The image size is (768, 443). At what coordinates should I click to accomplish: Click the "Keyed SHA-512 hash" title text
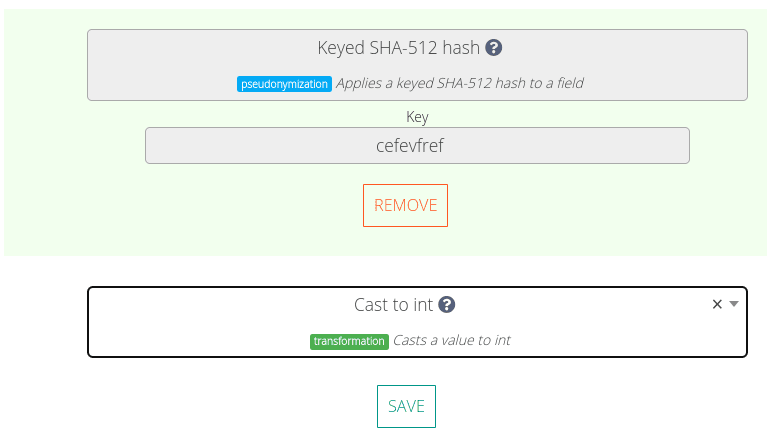click(x=398, y=47)
